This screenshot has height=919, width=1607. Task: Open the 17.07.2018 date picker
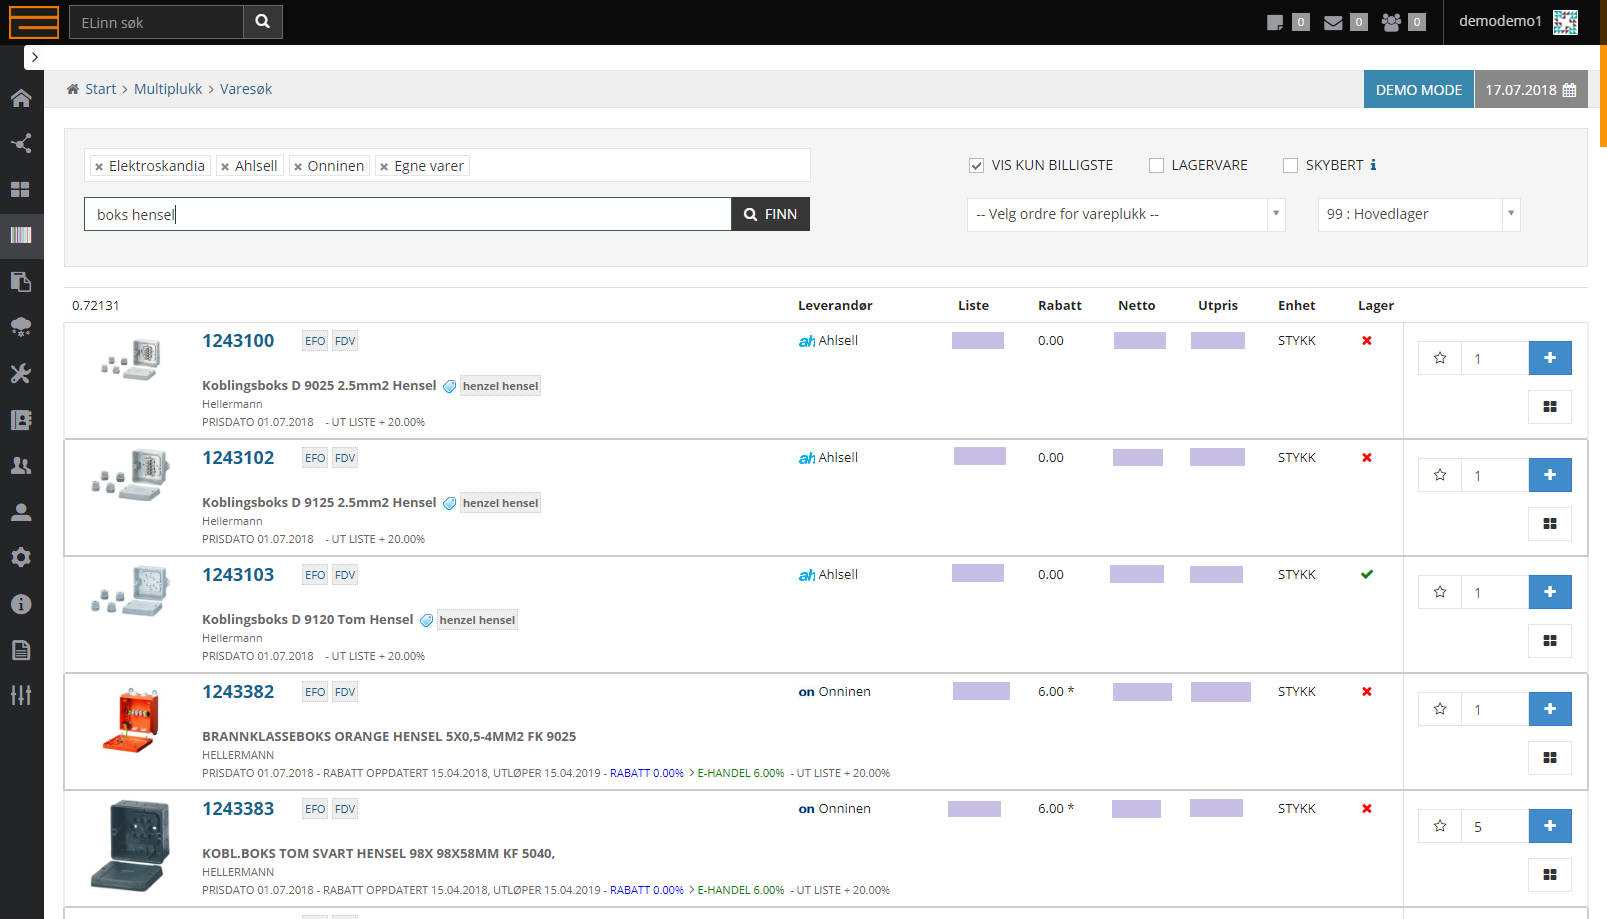1530,89
